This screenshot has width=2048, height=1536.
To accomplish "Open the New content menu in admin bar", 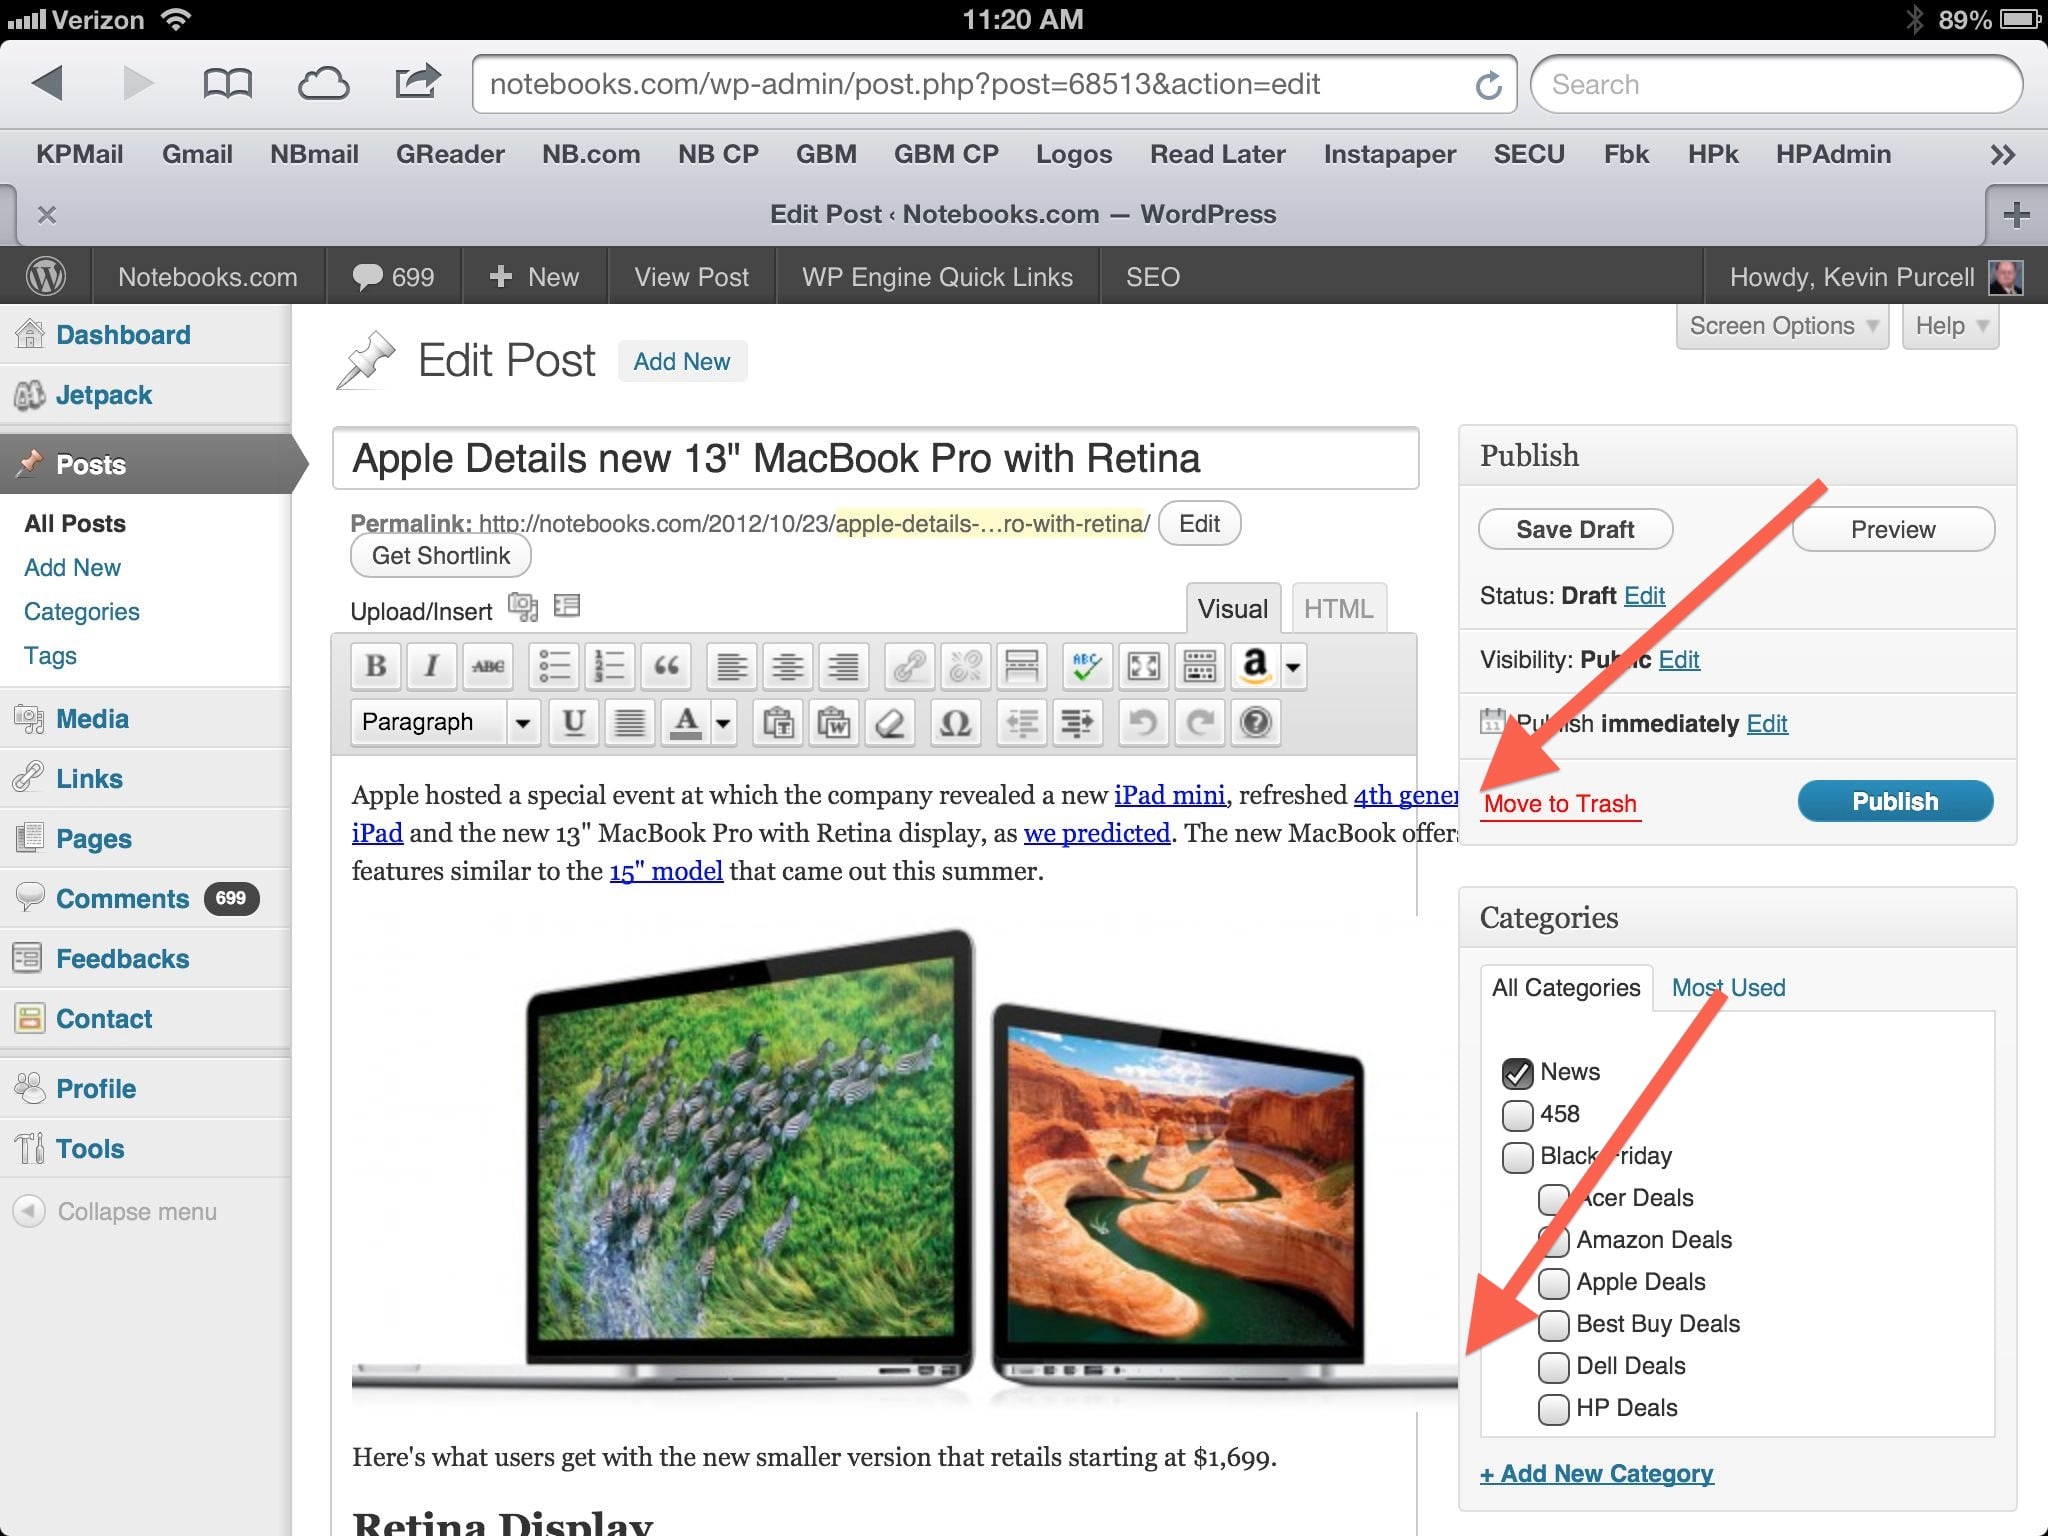I will [534, 277].
